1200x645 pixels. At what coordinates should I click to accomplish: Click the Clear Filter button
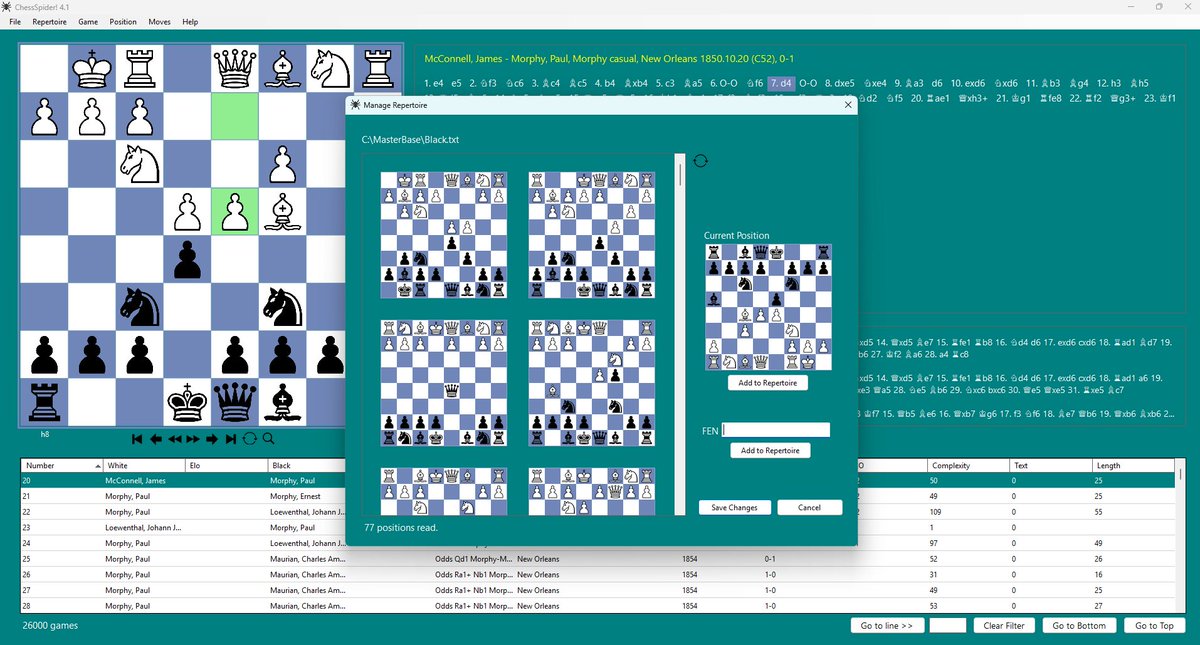(1003, 626)
